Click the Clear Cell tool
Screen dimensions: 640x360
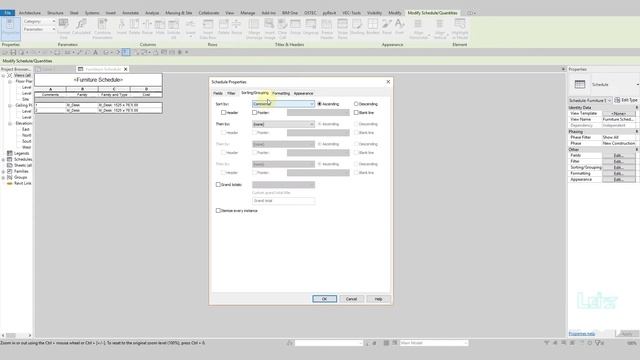click(x=282, y=29)
